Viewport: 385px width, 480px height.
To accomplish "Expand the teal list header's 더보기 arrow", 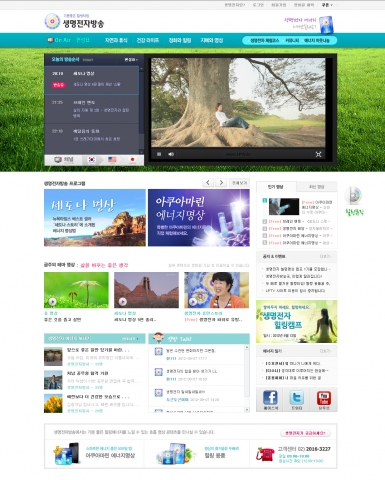I will pos(130,339).
